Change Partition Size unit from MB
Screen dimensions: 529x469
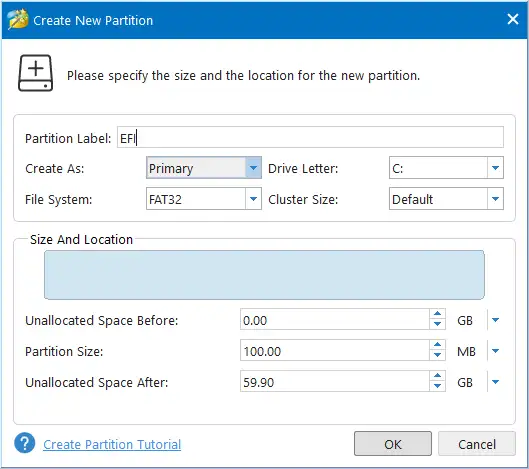(x=495, y=351)
